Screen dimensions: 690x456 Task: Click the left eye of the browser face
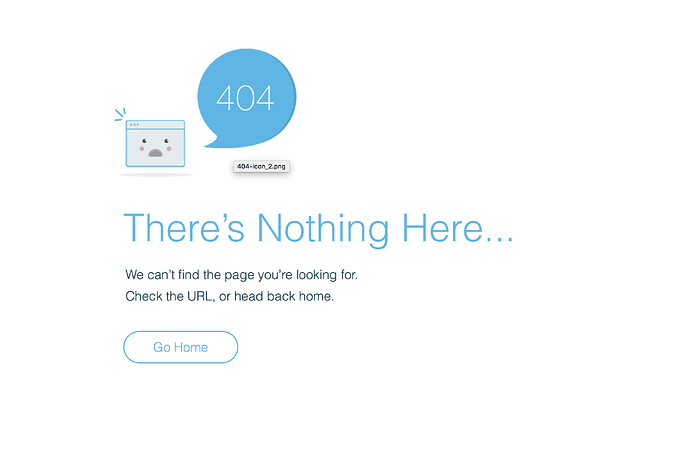(x=144, y=141)
